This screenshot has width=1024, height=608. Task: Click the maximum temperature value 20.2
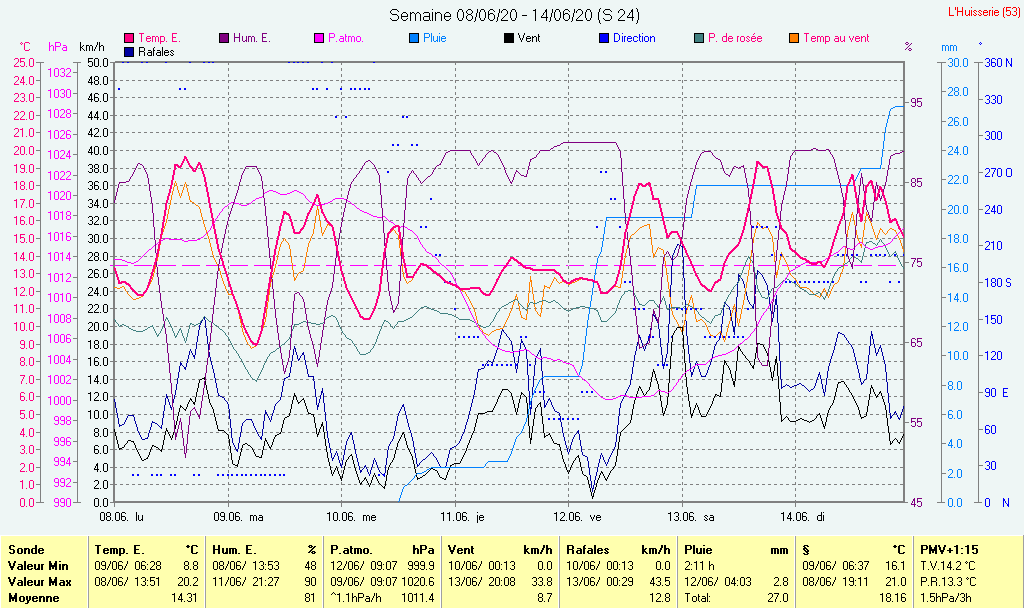click(x=188, y=582)
